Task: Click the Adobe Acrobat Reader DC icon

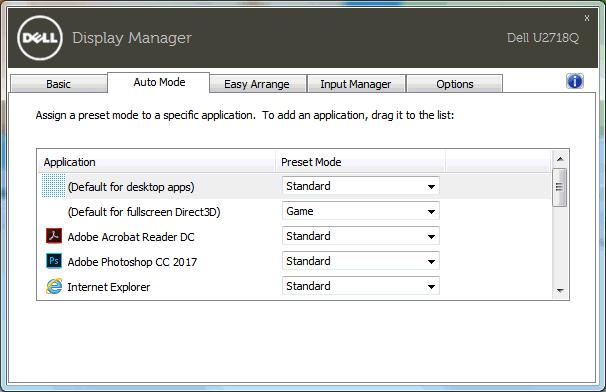Action: tap(54, 236)
